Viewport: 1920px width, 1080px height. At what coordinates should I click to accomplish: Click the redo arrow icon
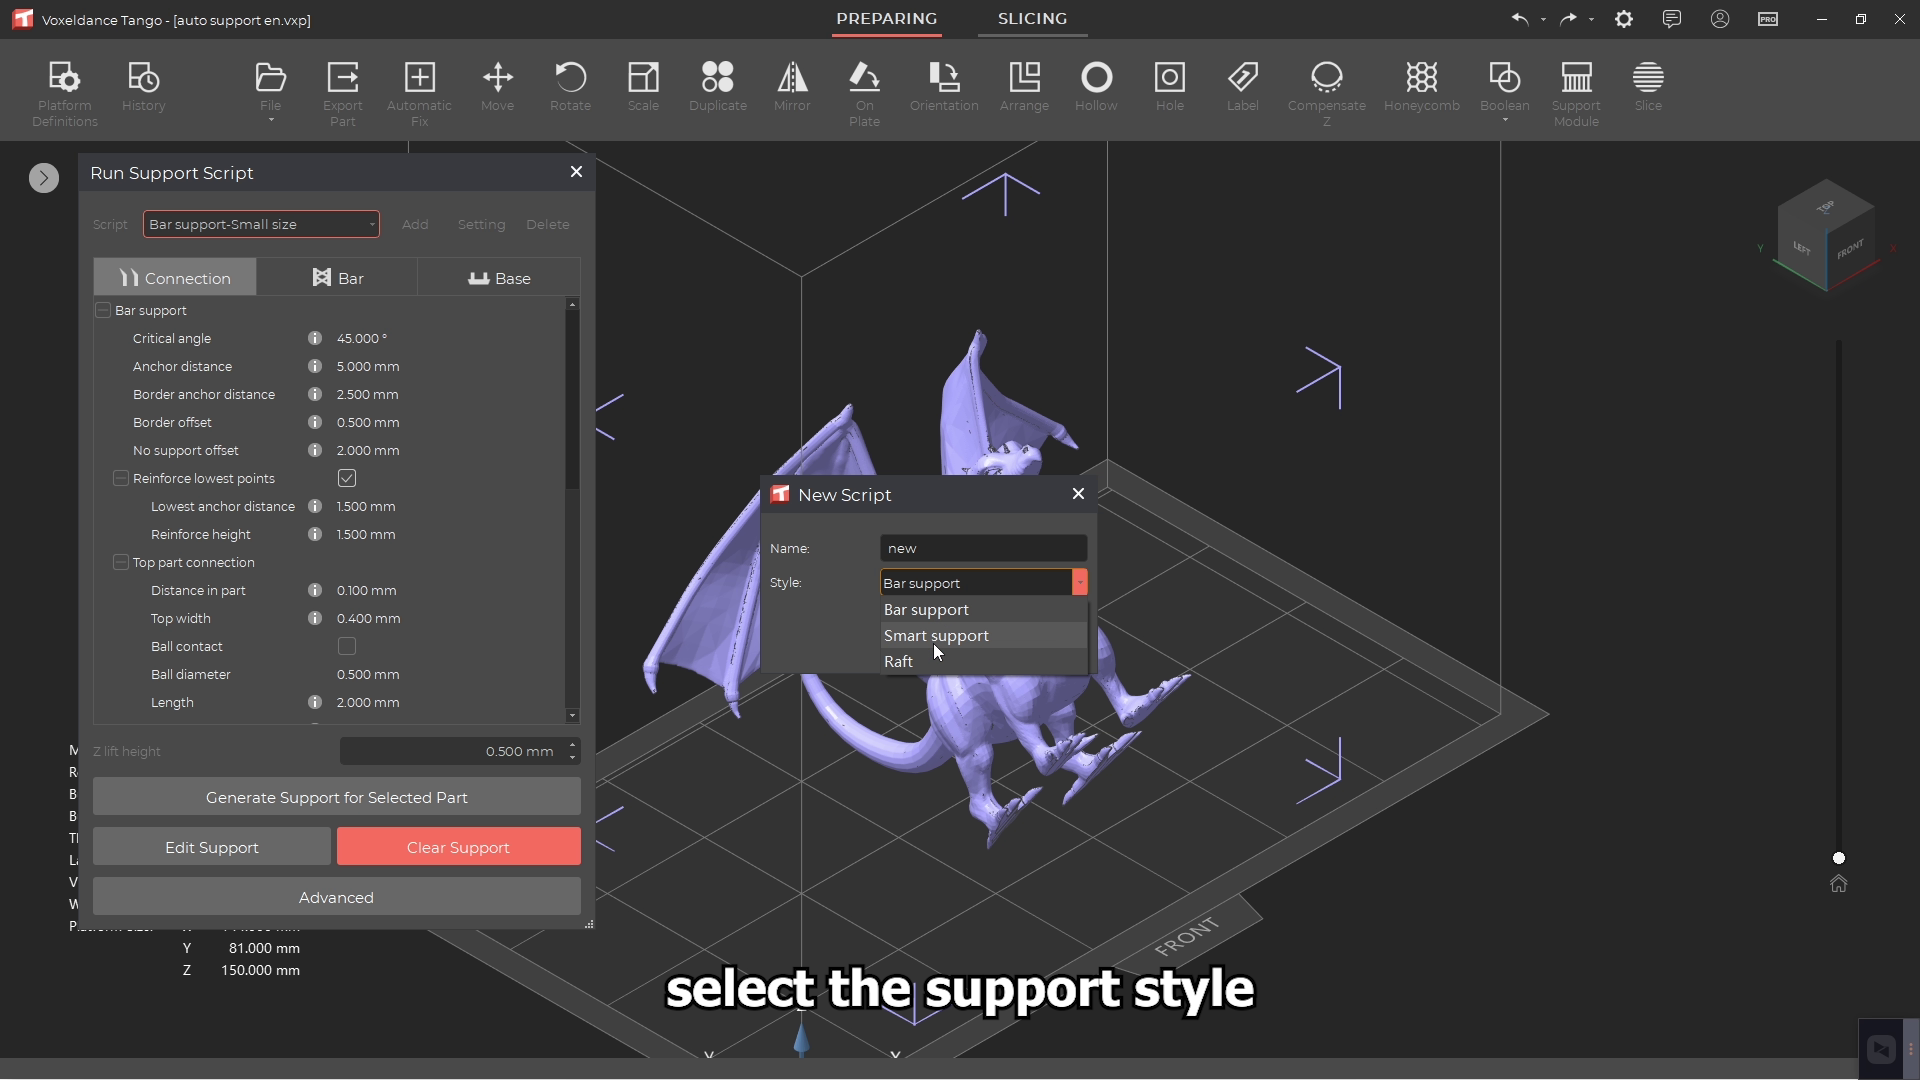[1568, 19]
